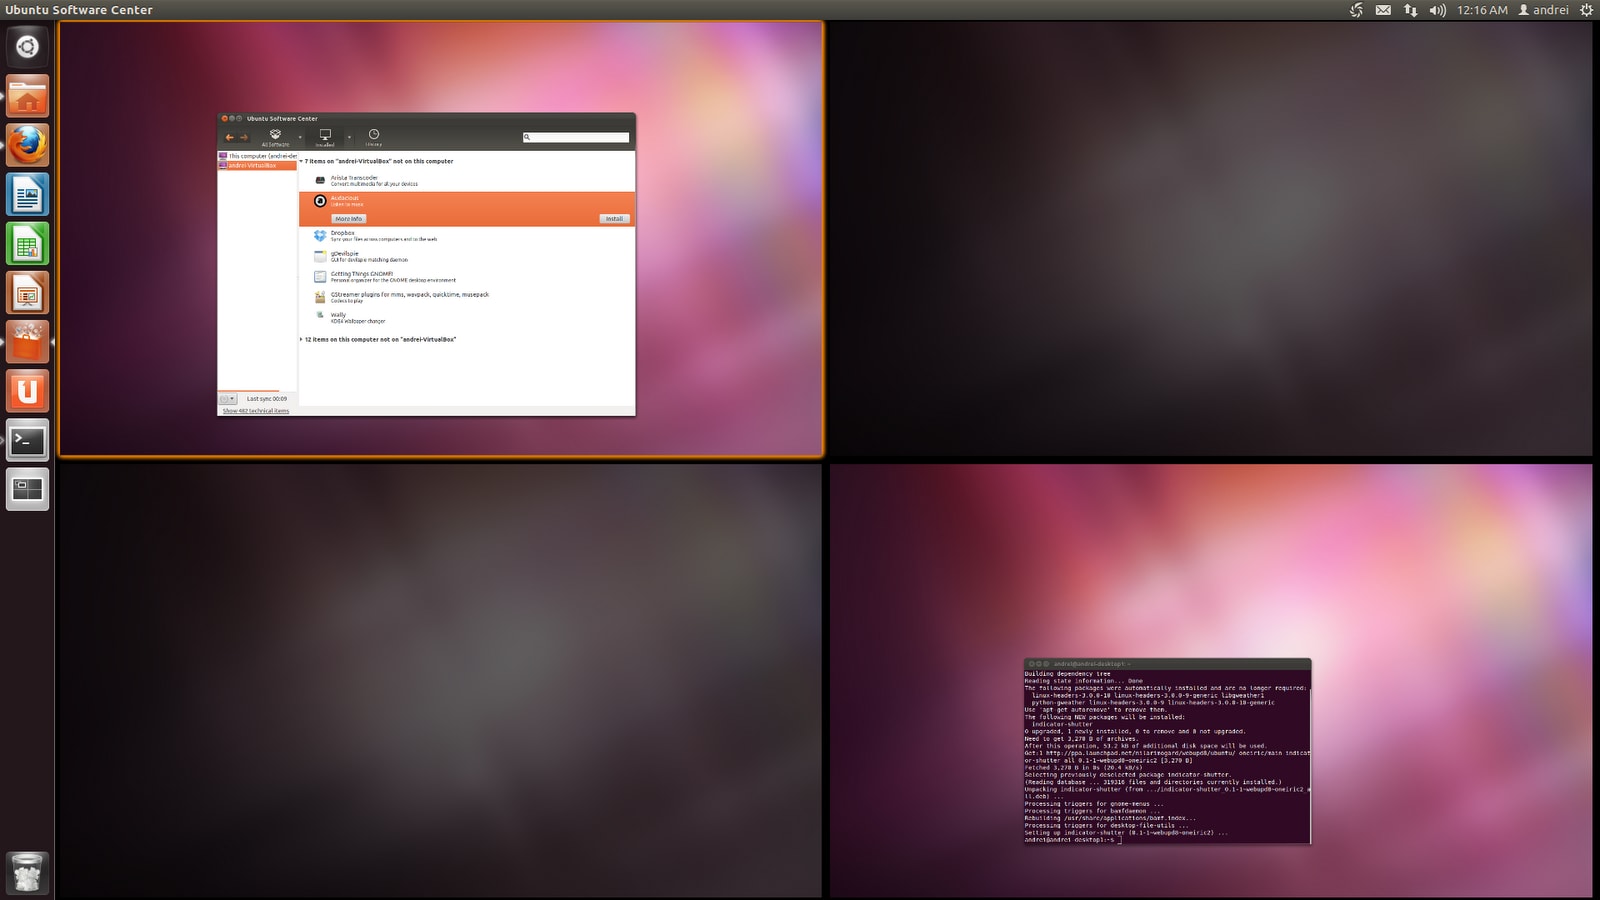
Task: Select This computer in the sidebar
Action: point(257,156)
